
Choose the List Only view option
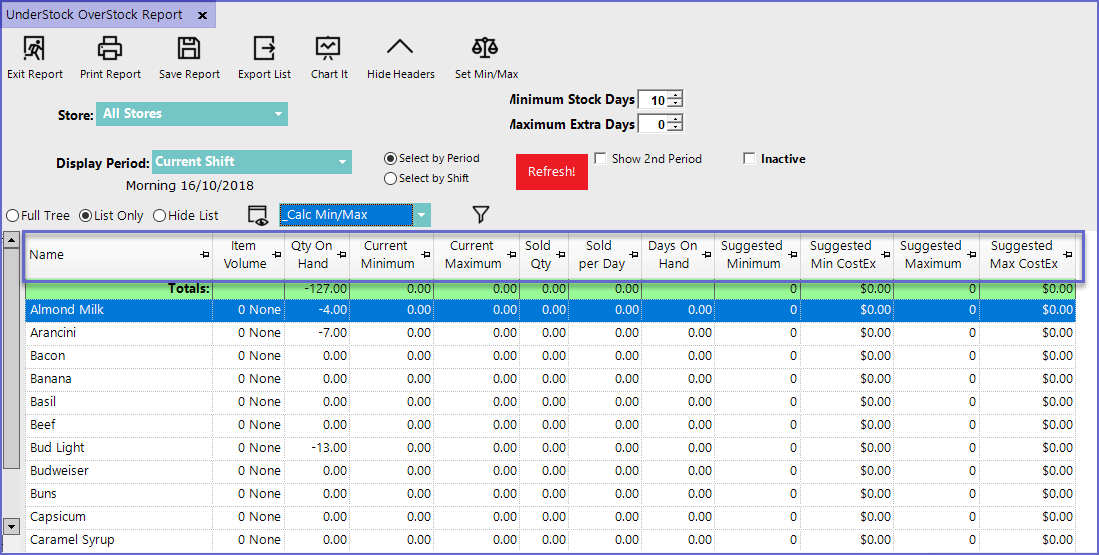pyautogui.click(x=86, y=216)
